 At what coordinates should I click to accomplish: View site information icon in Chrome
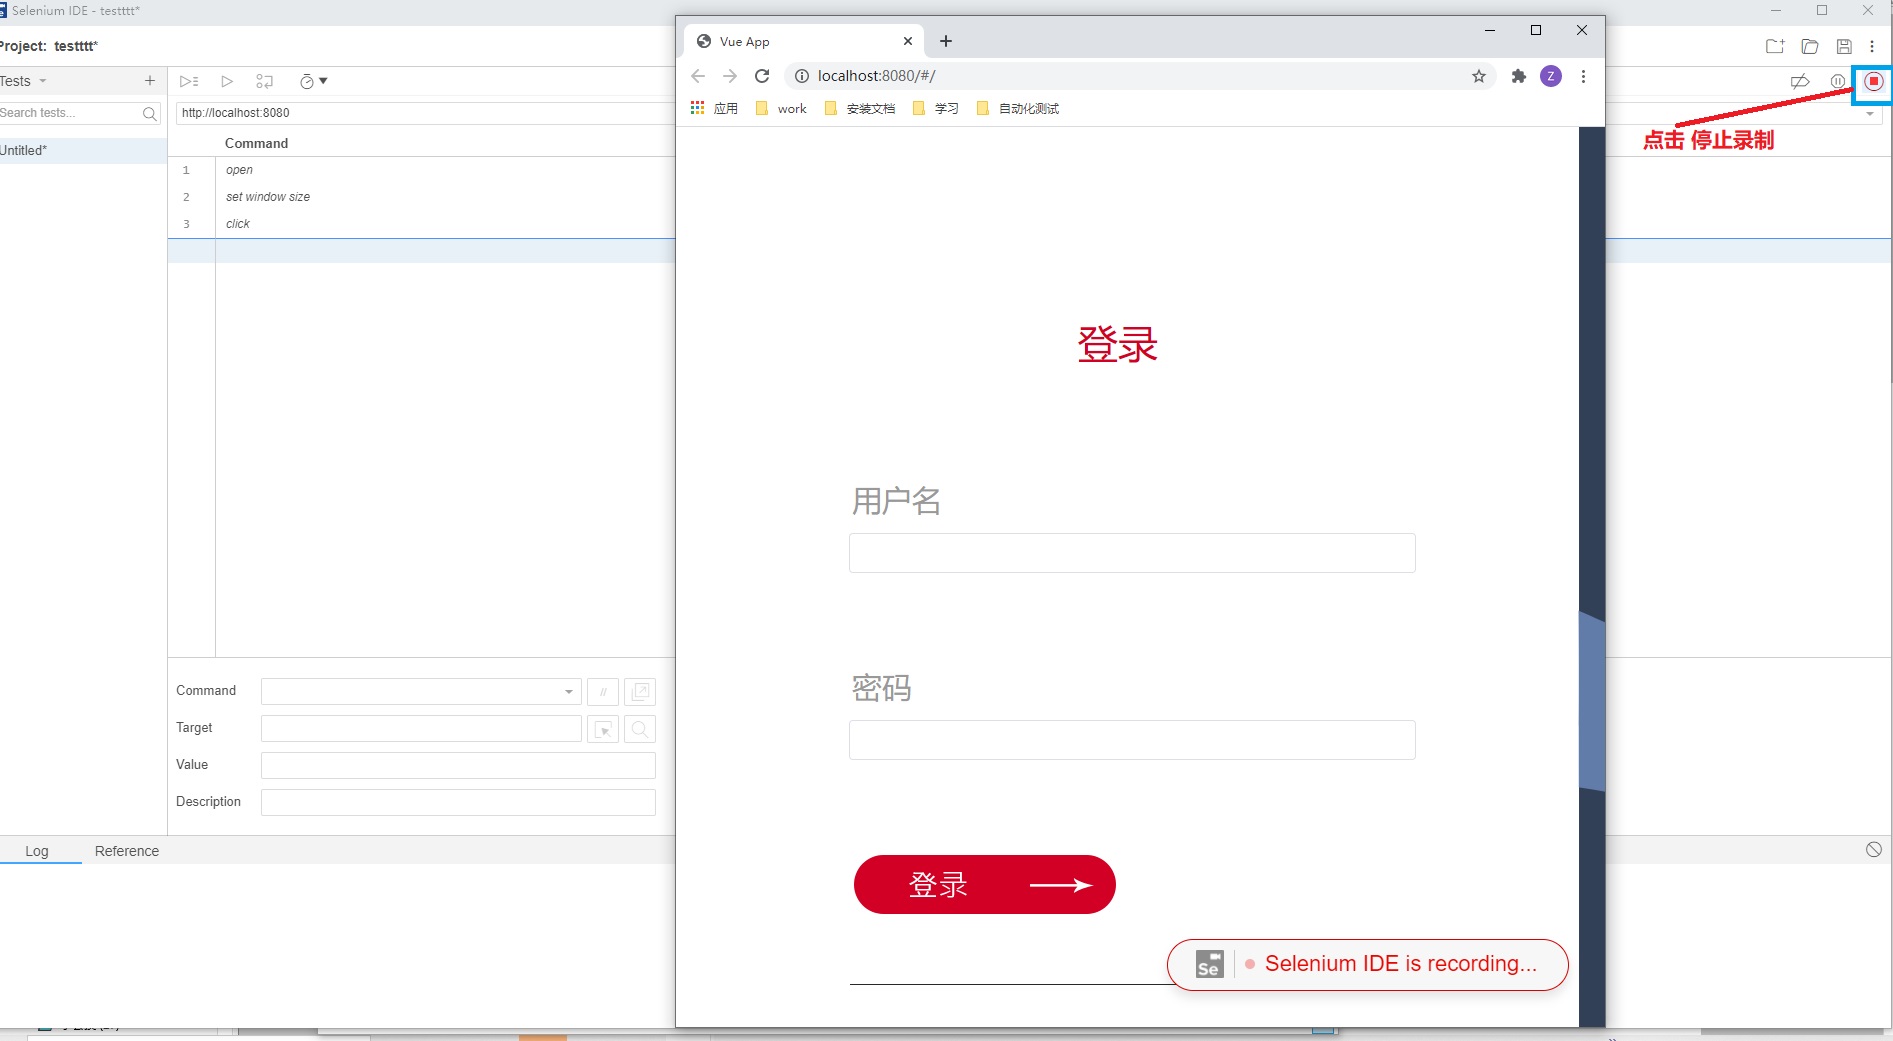click(x=801, y=76)
